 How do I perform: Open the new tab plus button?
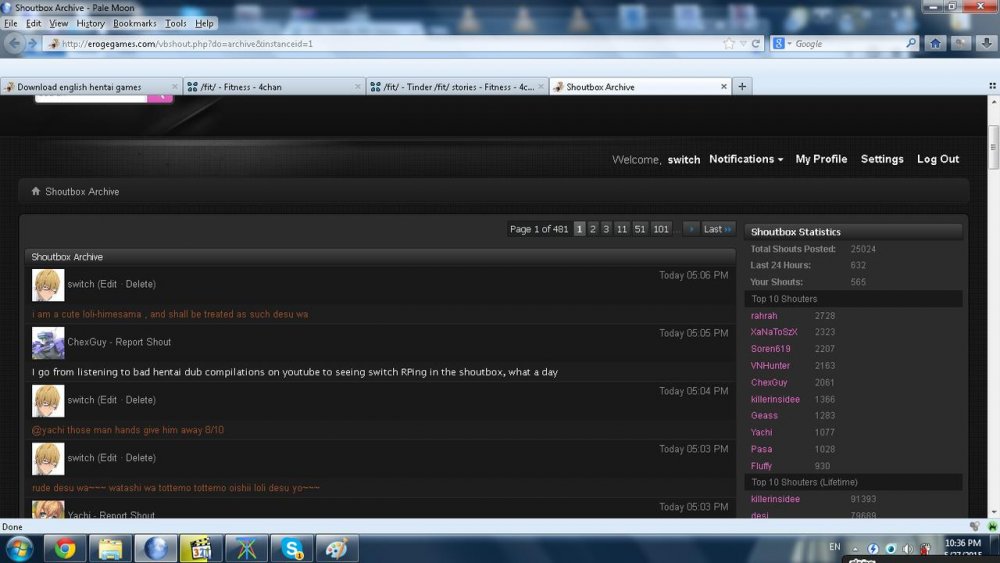pyautogui.click(x=742, y=87)
